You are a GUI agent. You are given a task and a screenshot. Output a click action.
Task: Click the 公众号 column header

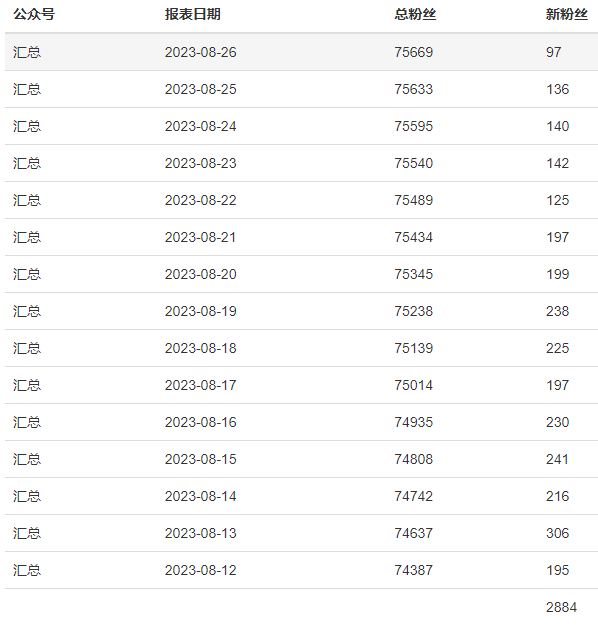[34, 14]
